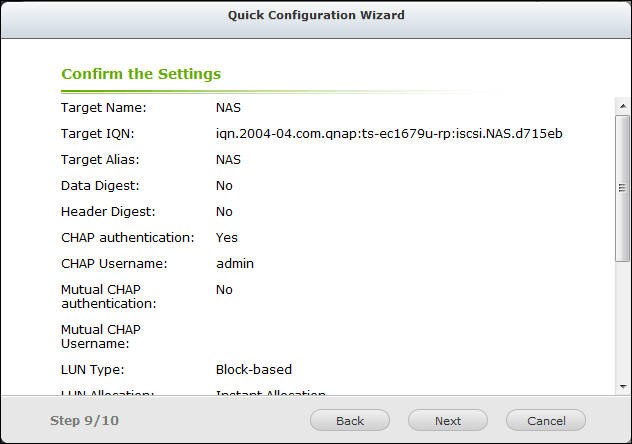Viewport: 632px width, 444px height.
Task: Click the LUN Type value Block-based
Action: (x=254, y=369)
